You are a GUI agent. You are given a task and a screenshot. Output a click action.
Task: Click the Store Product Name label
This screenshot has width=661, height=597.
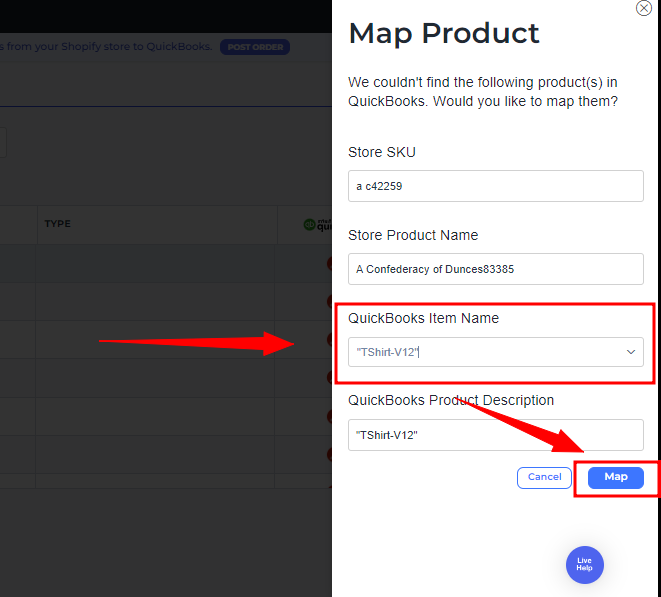[x=413, y=235]
